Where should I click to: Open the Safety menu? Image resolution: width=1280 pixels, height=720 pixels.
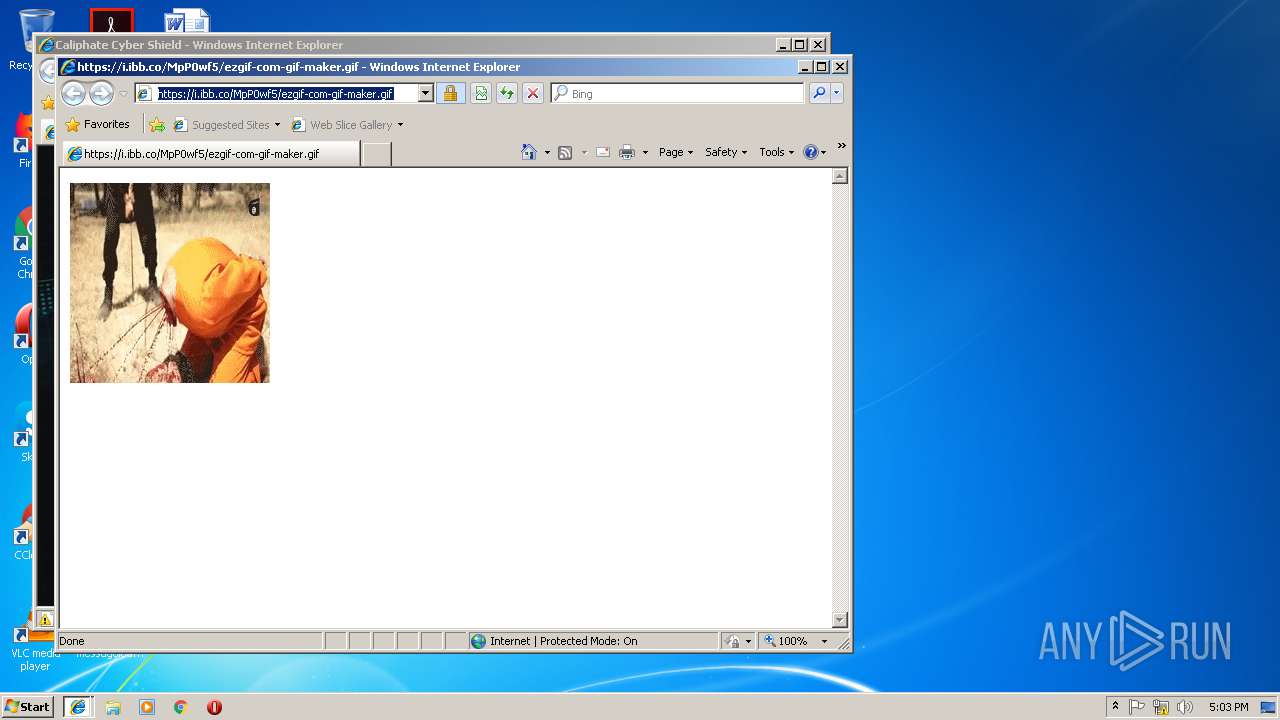coord(726,152)
